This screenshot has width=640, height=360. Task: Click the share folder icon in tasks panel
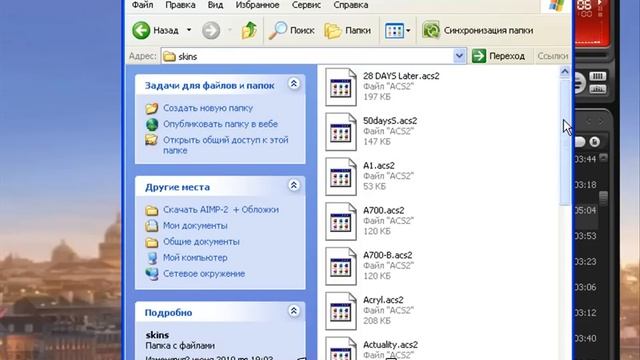[151, 140]
